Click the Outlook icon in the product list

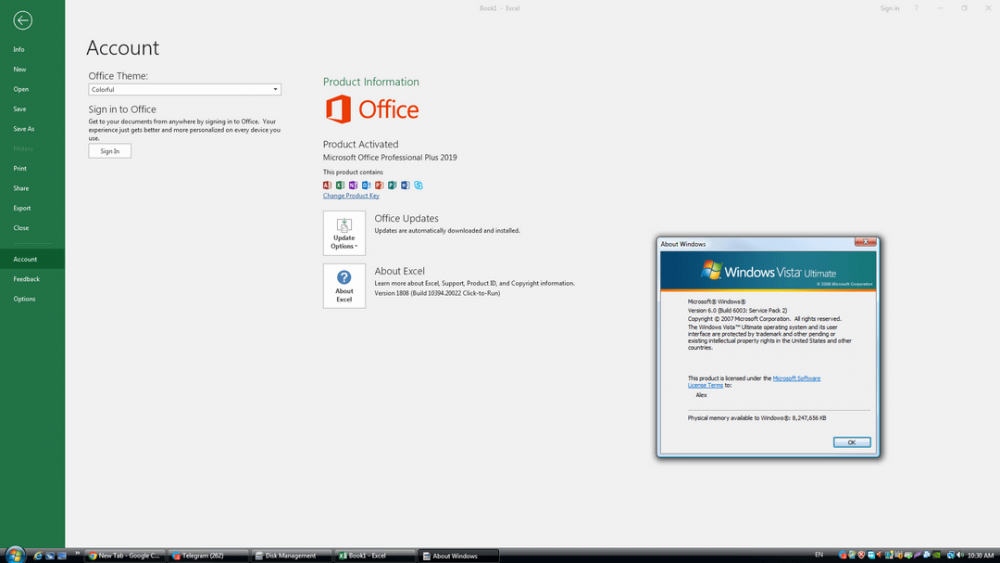coord(366,185)
